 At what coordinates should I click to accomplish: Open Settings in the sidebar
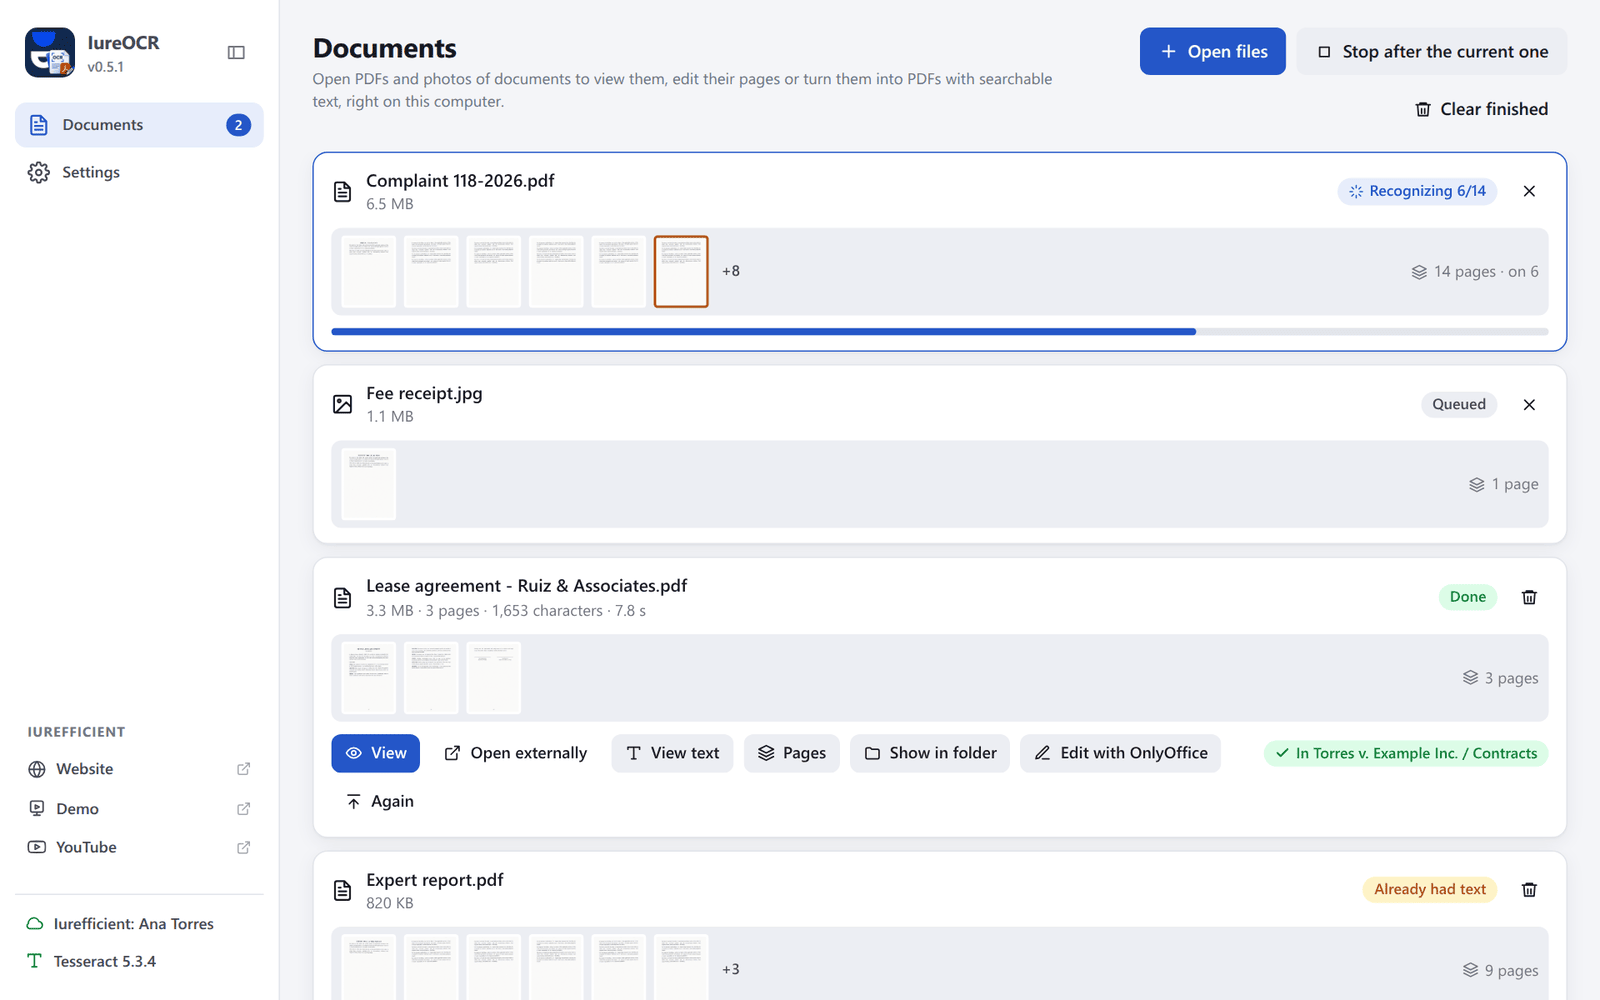[139, 172]
